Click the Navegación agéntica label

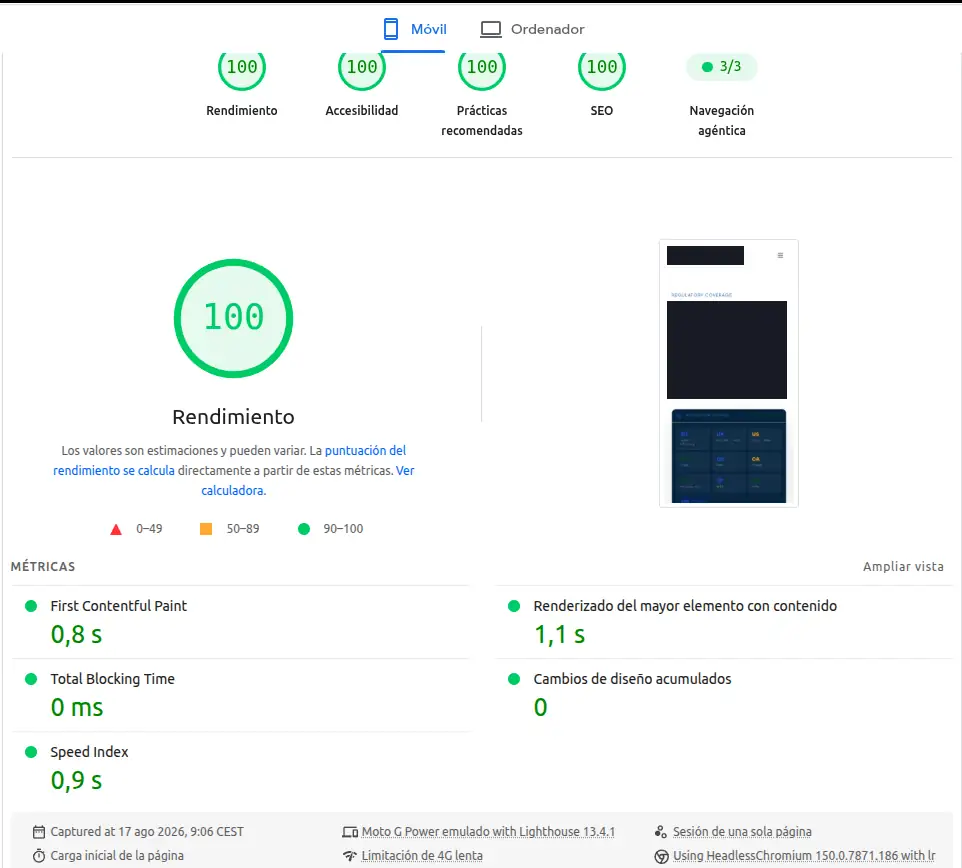(722, 120)
